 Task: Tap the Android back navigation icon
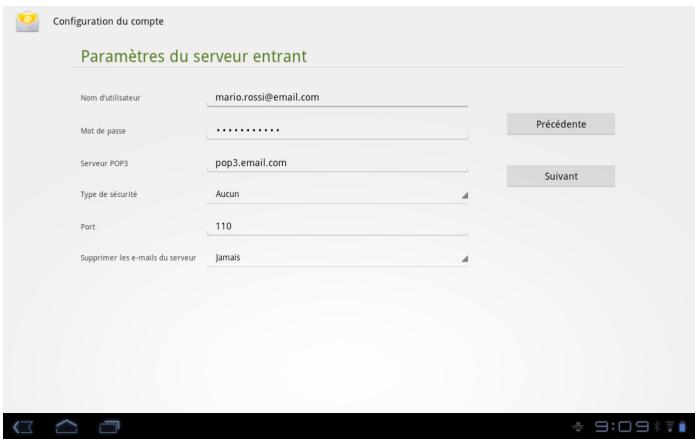click(x=23, y=427)
